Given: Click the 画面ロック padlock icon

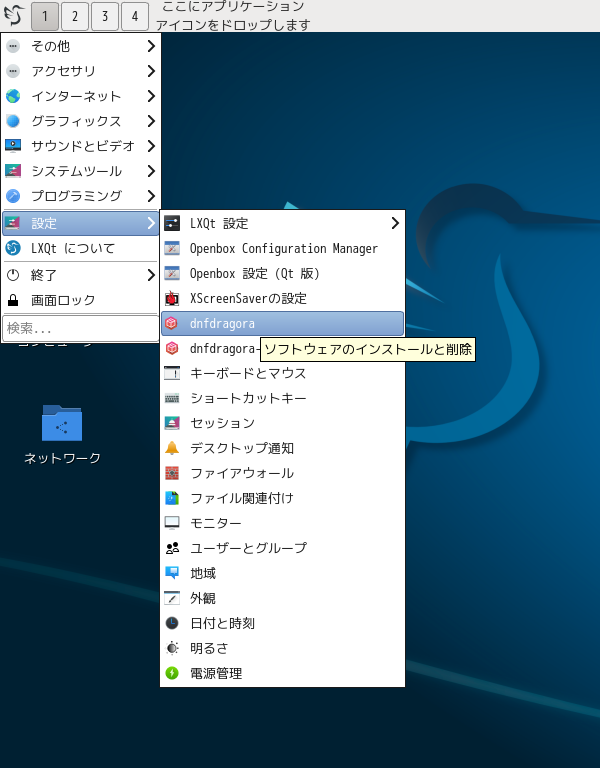Looking at the screenshot, I should tap(13, 300).
